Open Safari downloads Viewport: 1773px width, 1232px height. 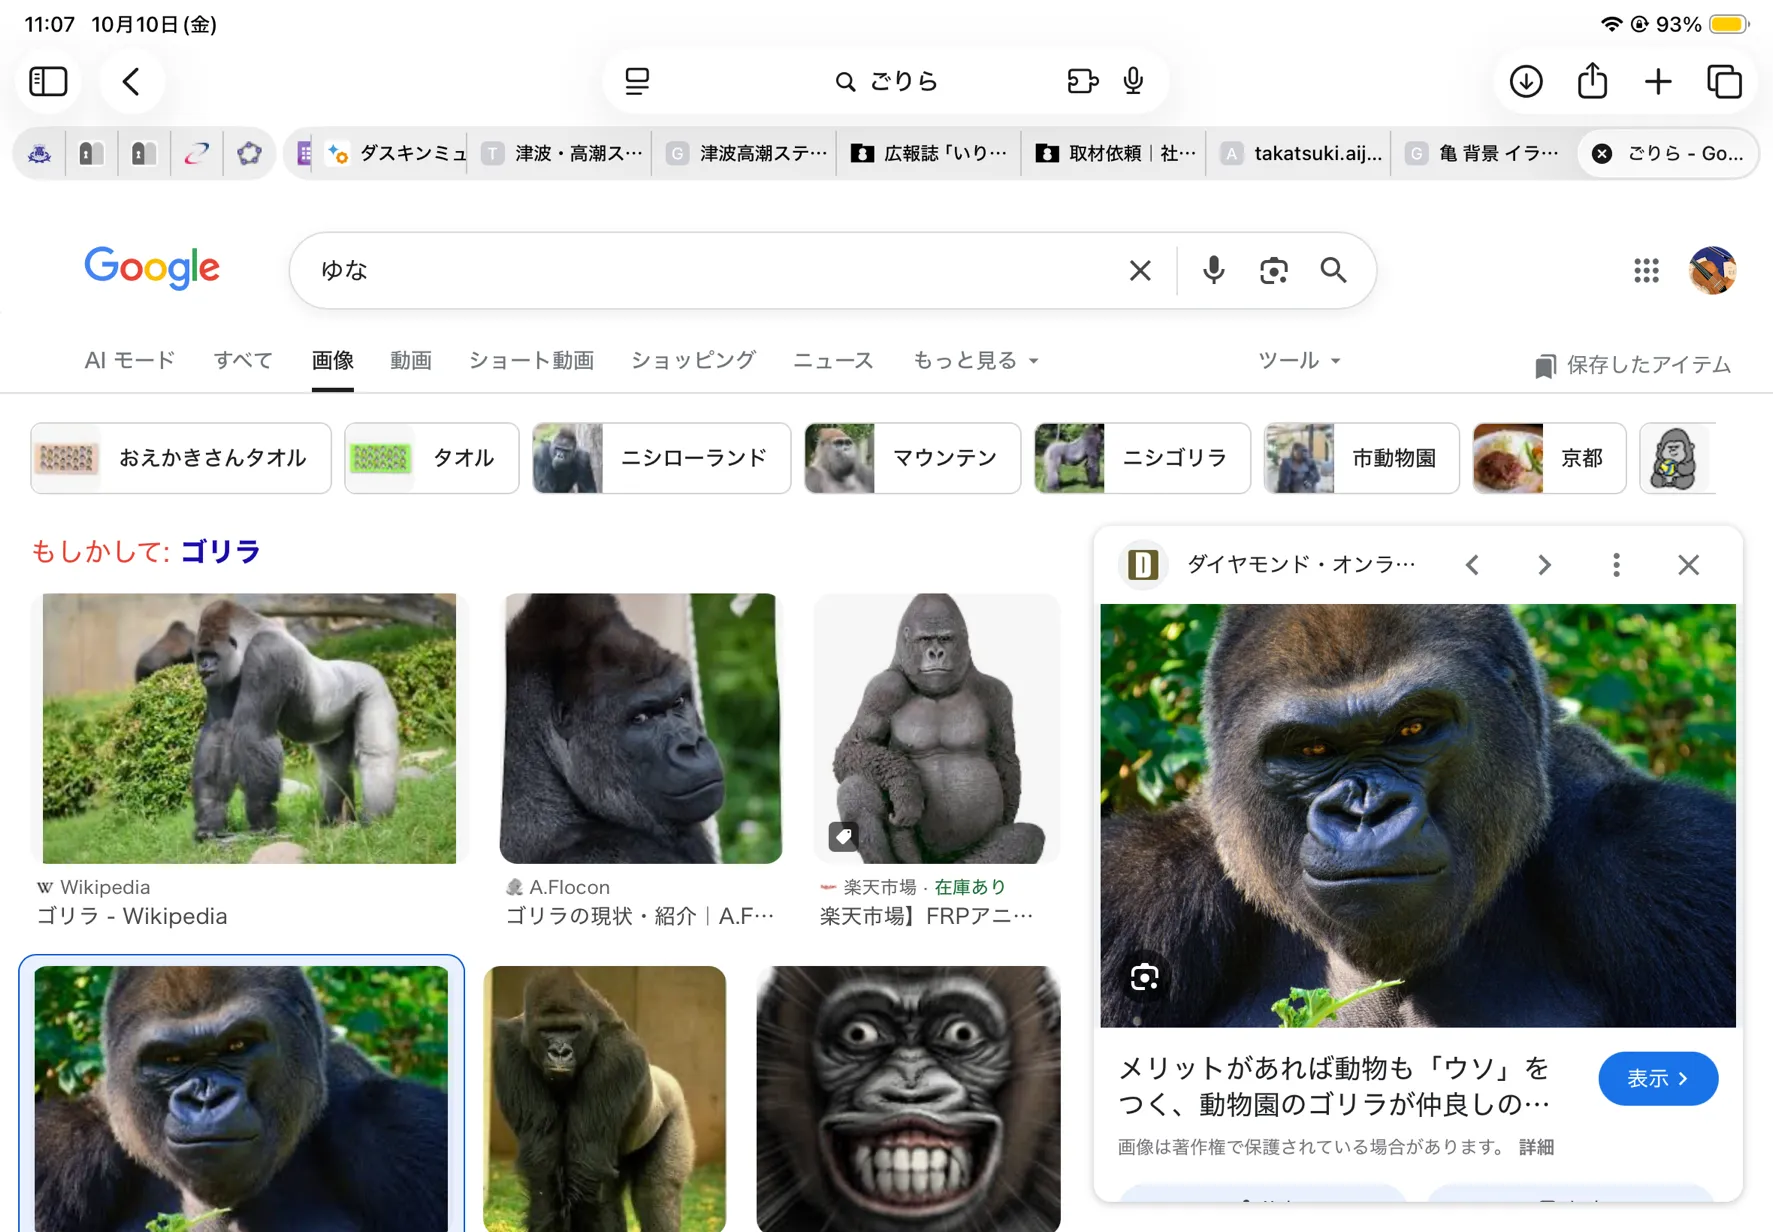pos(1526,81)
